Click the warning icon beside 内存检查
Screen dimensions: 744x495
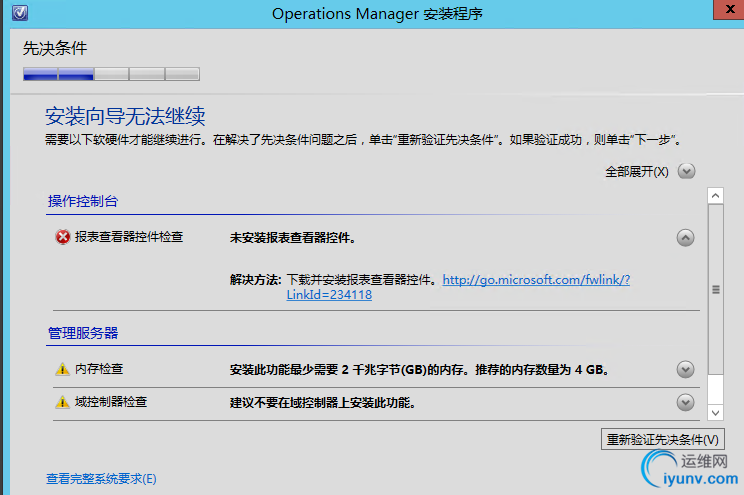pyautogui.click(x=62, y=369)
